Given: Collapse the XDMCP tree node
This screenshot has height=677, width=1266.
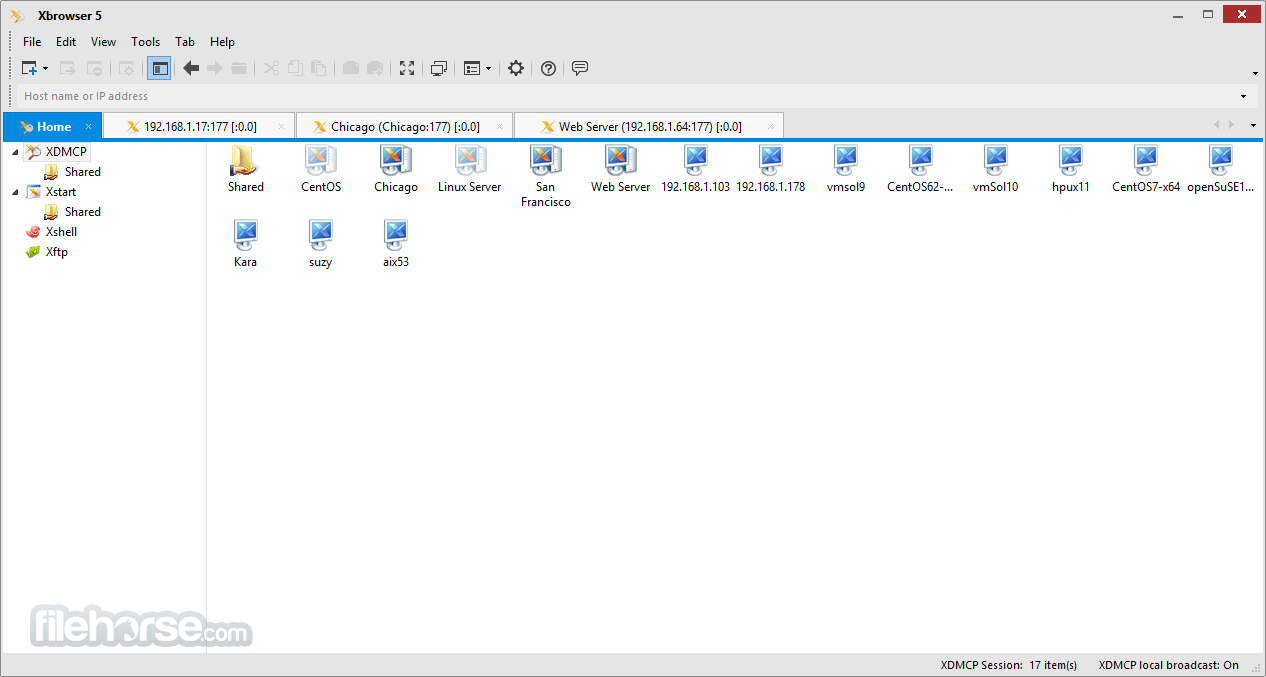Looking at the screenshot, I should coord(15,152).
